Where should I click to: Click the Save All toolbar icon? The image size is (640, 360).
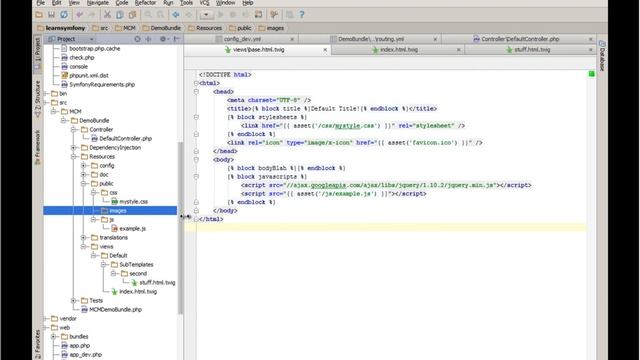51,15
